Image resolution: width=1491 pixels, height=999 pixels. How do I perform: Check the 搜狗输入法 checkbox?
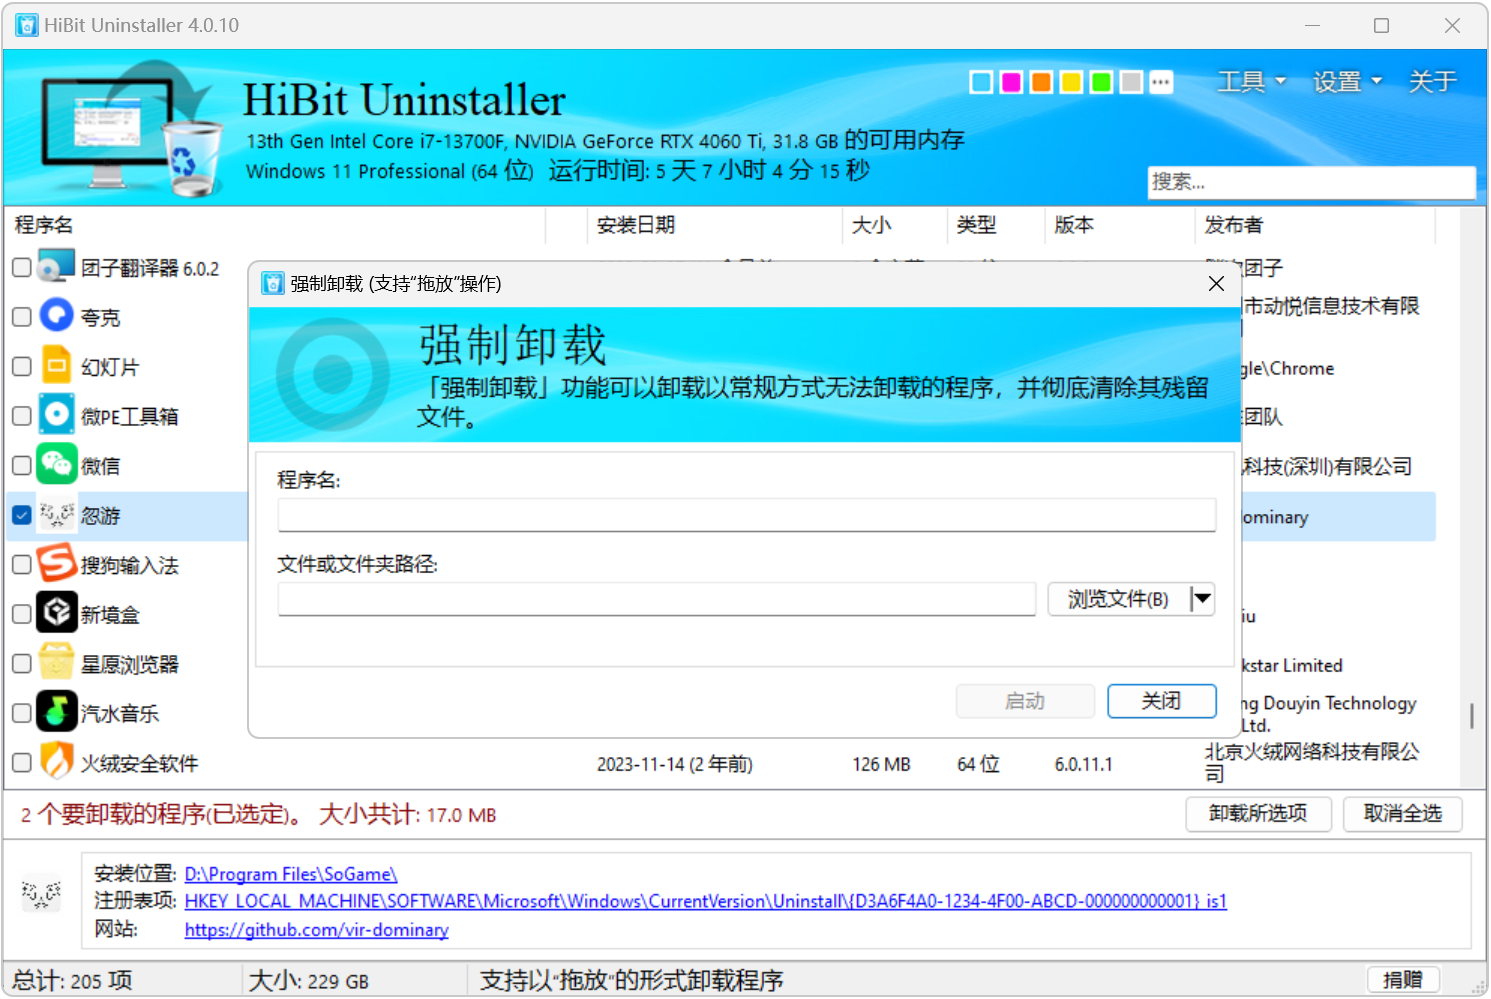21,564
